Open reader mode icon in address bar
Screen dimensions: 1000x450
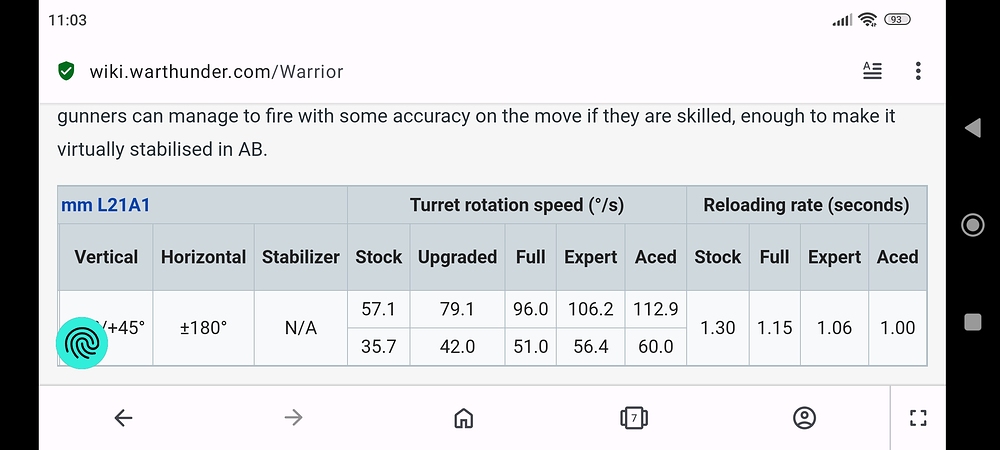coord(872,71)
